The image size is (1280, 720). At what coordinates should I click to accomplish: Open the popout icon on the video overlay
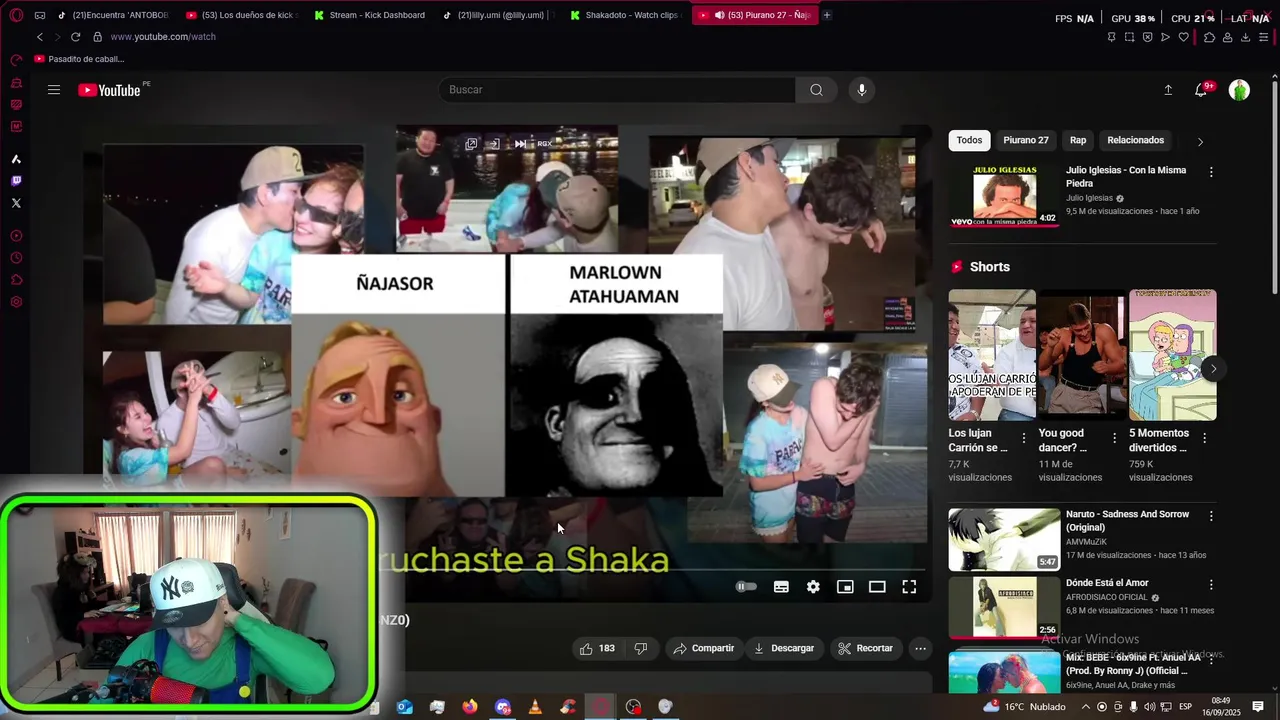click(471, 144)
